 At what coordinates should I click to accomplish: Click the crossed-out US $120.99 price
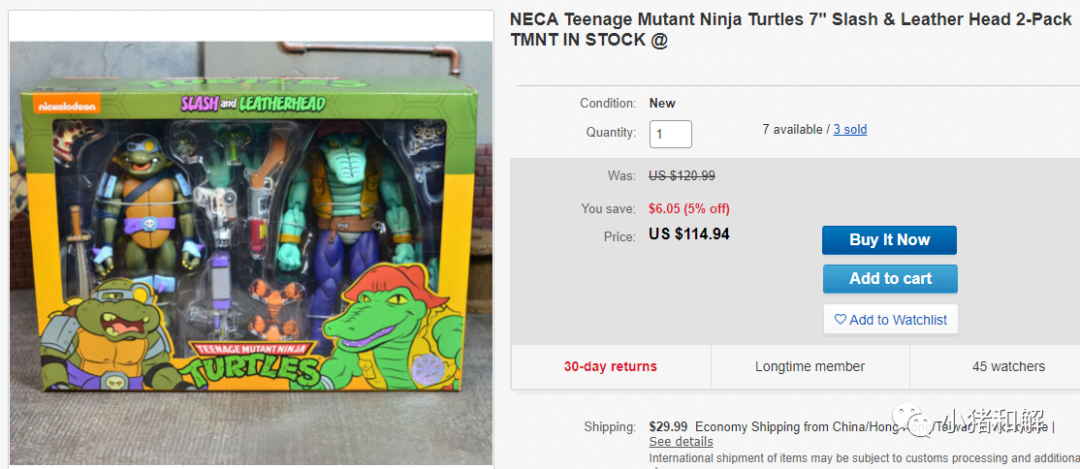tap(682, 176)
